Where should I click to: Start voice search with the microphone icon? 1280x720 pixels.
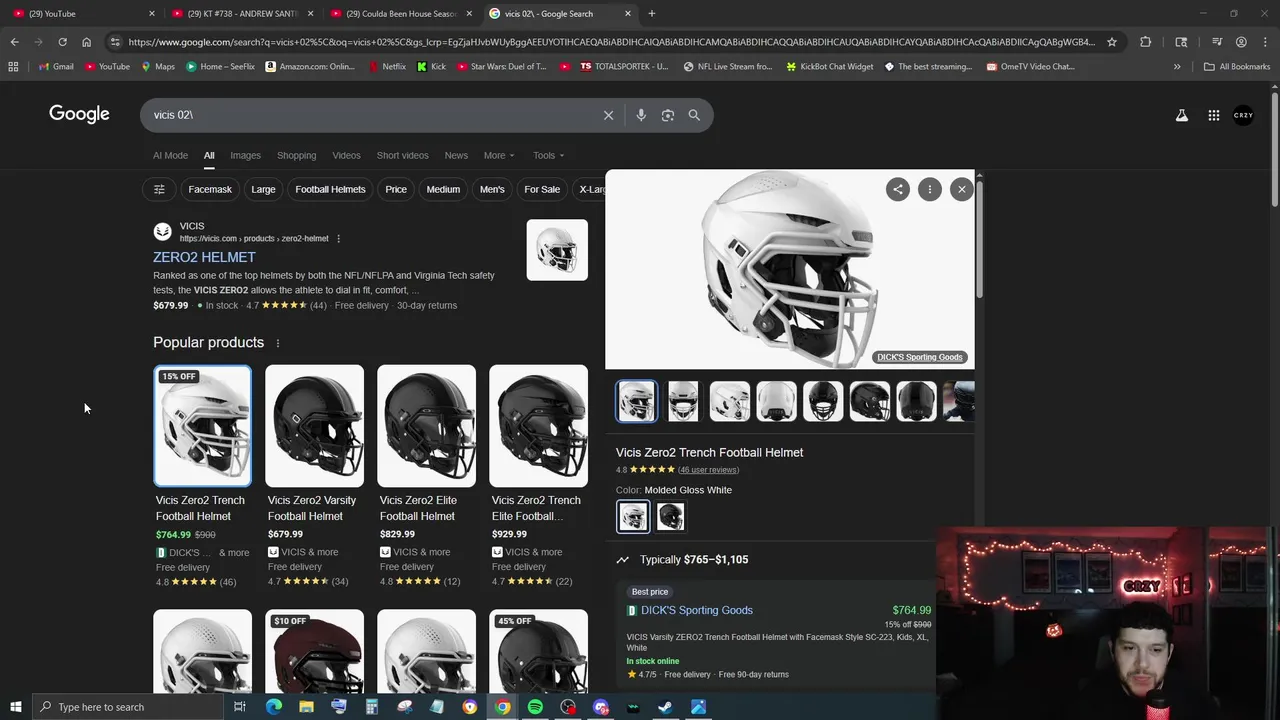click(641, 115)
